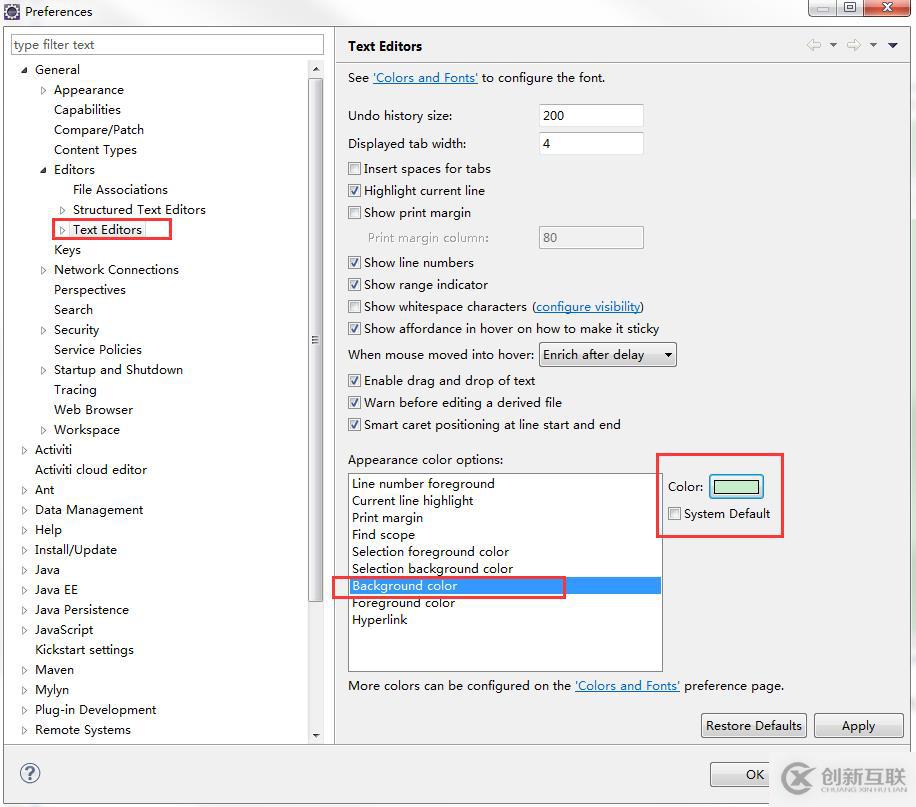Screen dimensions: 916x807
Task: Select Kickstart settings tree item
Action: pos(84,650)
